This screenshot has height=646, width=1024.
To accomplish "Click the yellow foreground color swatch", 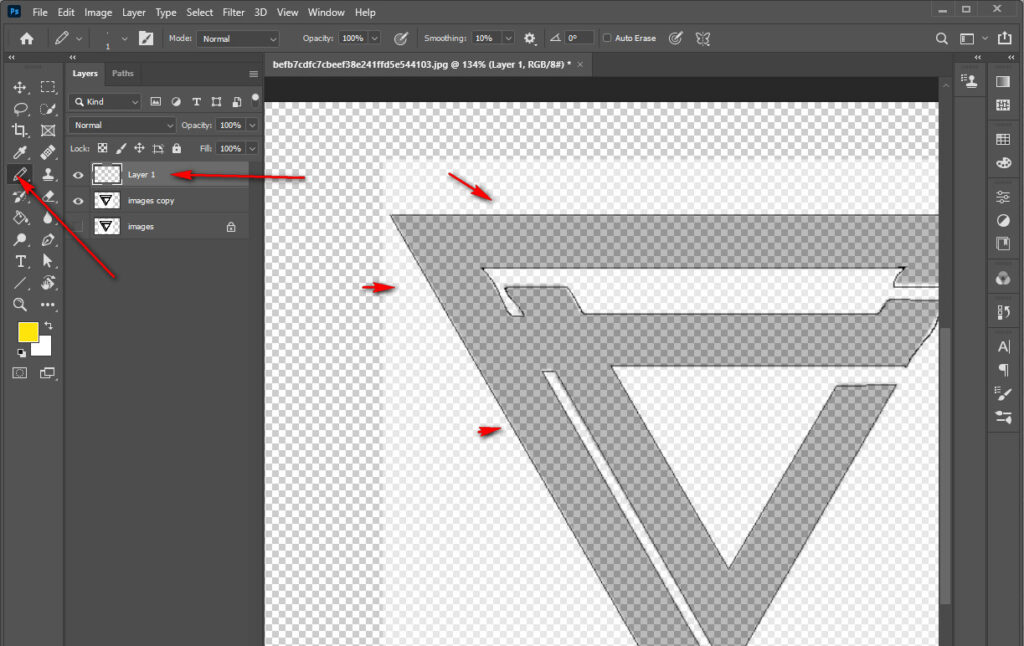I will click(x=29, y=331).
